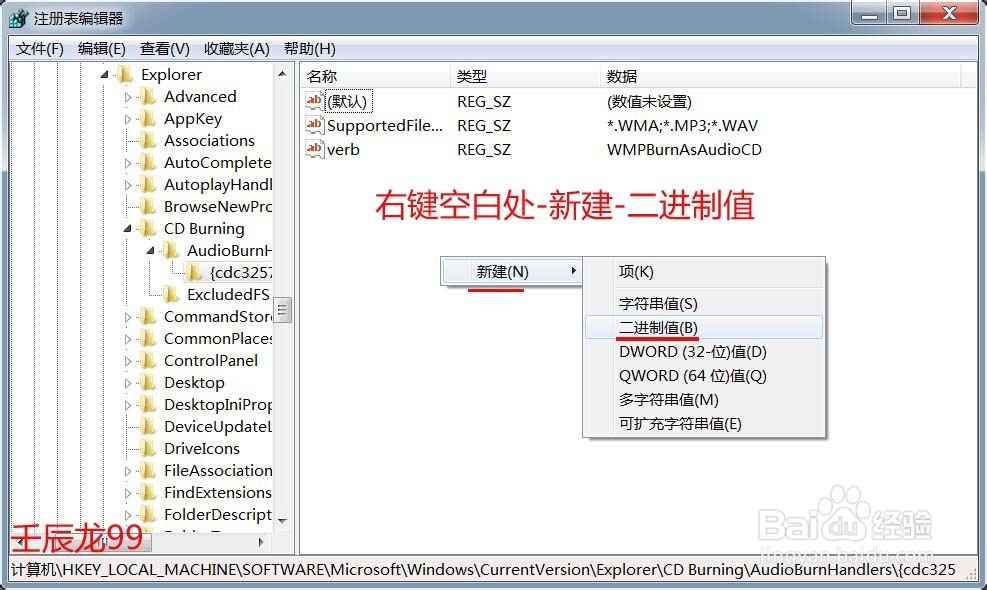Click the AutoplayHandl folder icon
Viewport: 987px width, 590px height.
coord(148,185)
